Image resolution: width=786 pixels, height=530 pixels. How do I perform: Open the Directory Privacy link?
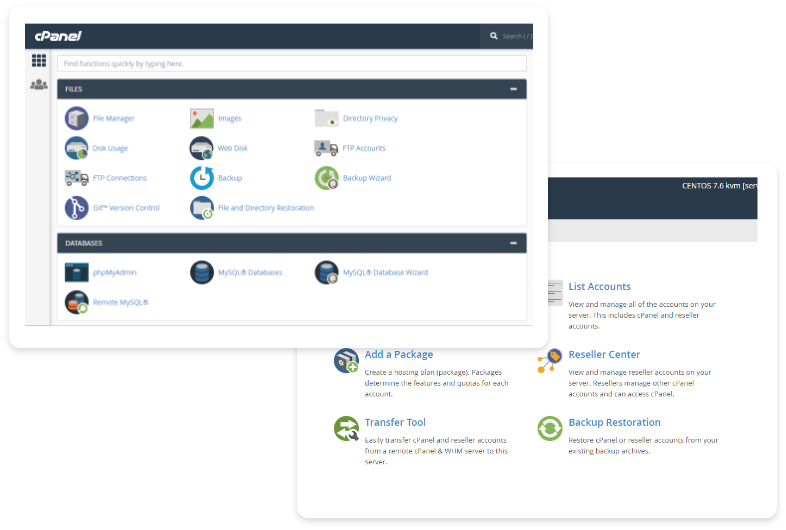point(370,118)
